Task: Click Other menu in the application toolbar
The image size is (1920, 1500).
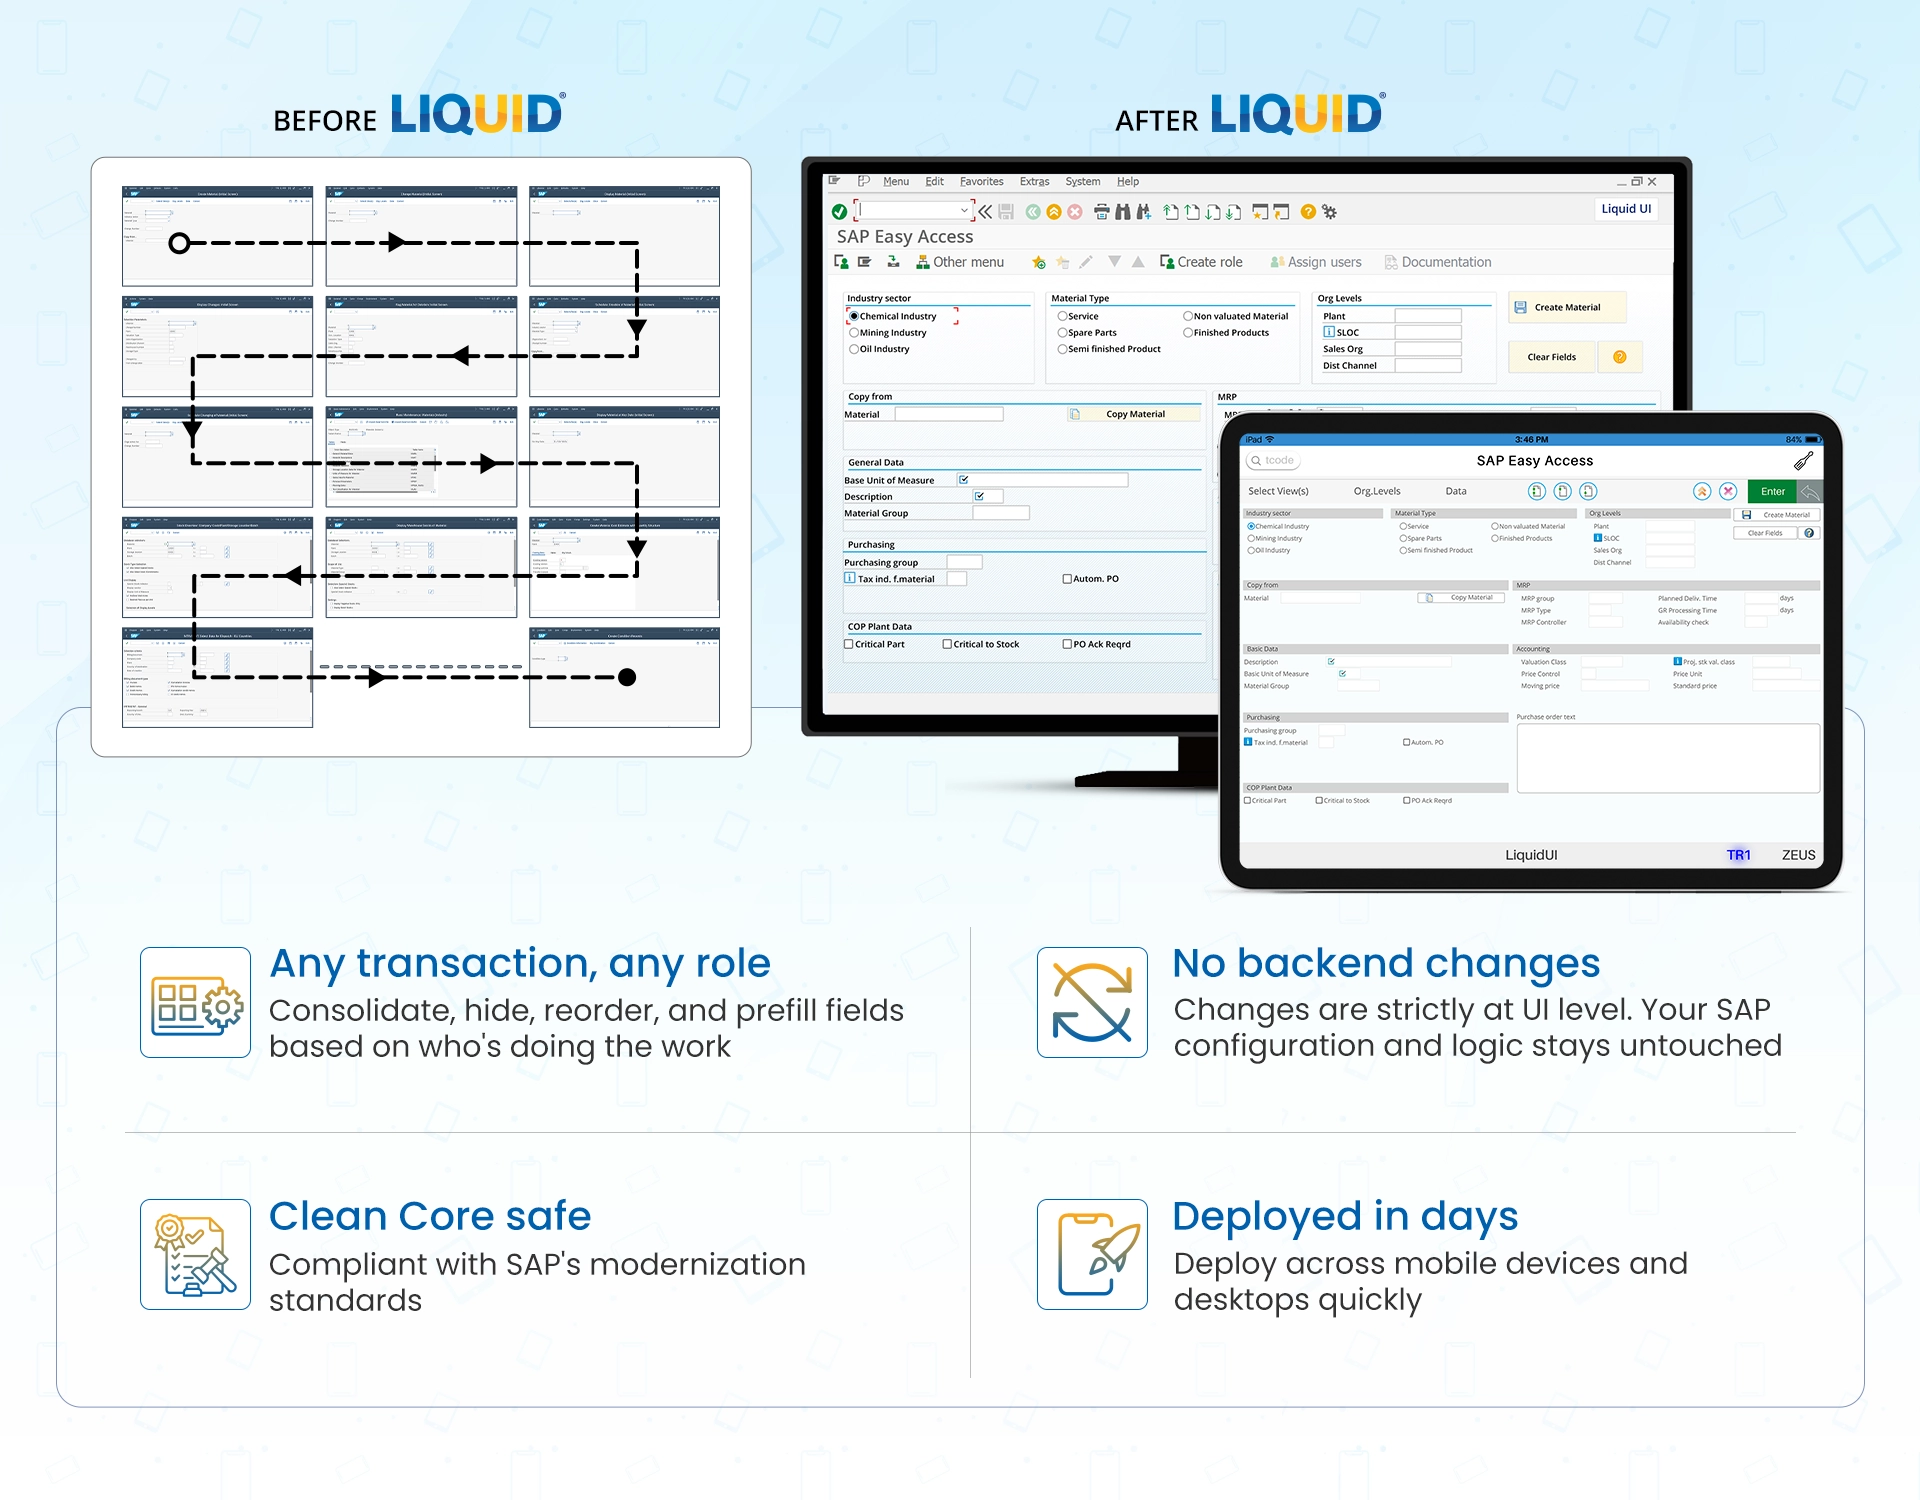Action: [x=960, y=262]
